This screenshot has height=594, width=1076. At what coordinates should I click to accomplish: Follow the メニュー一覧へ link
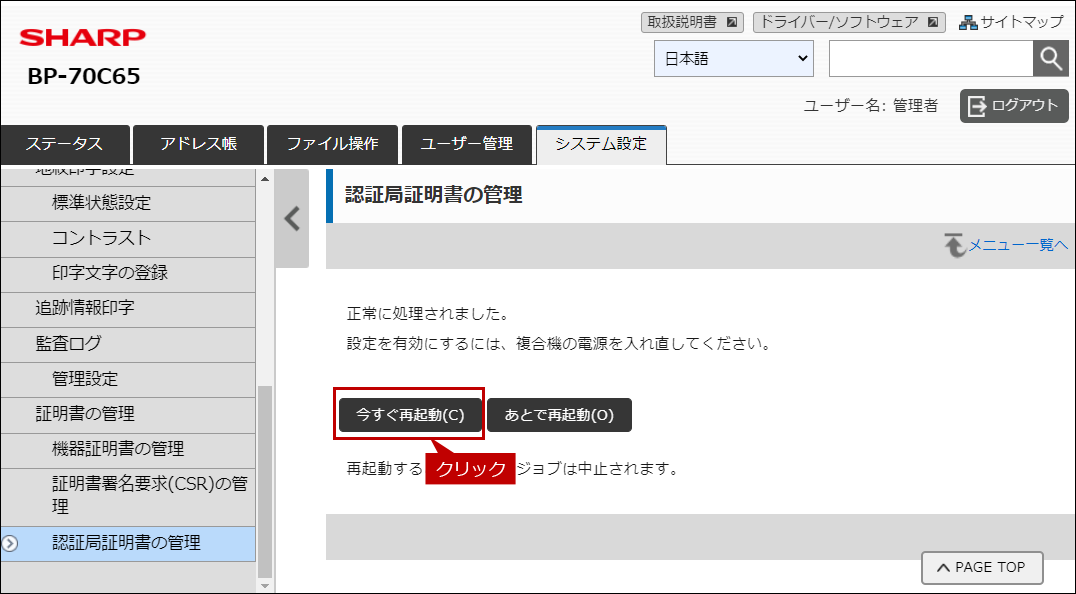(1018, 245)
